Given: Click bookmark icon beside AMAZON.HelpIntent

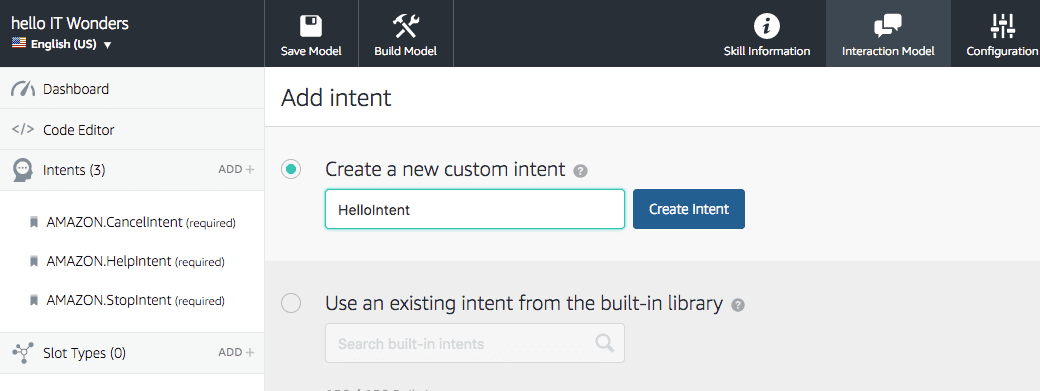Looking at the screenshot, I should click(34, 262).
